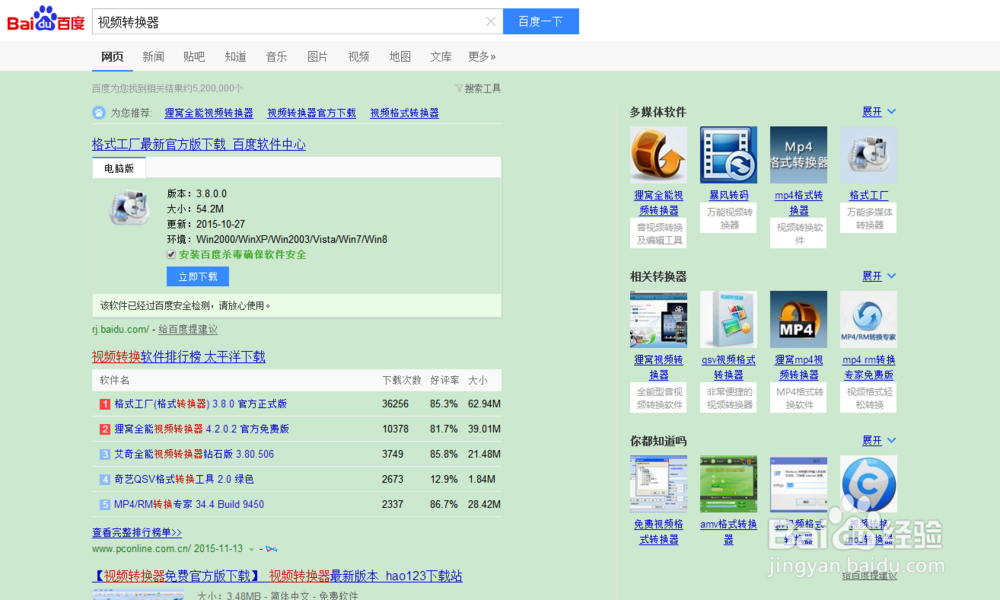This screenshot has width=1000, height=600.
Task: Open 搜索工具 filter options
Action: coord(478,89)
